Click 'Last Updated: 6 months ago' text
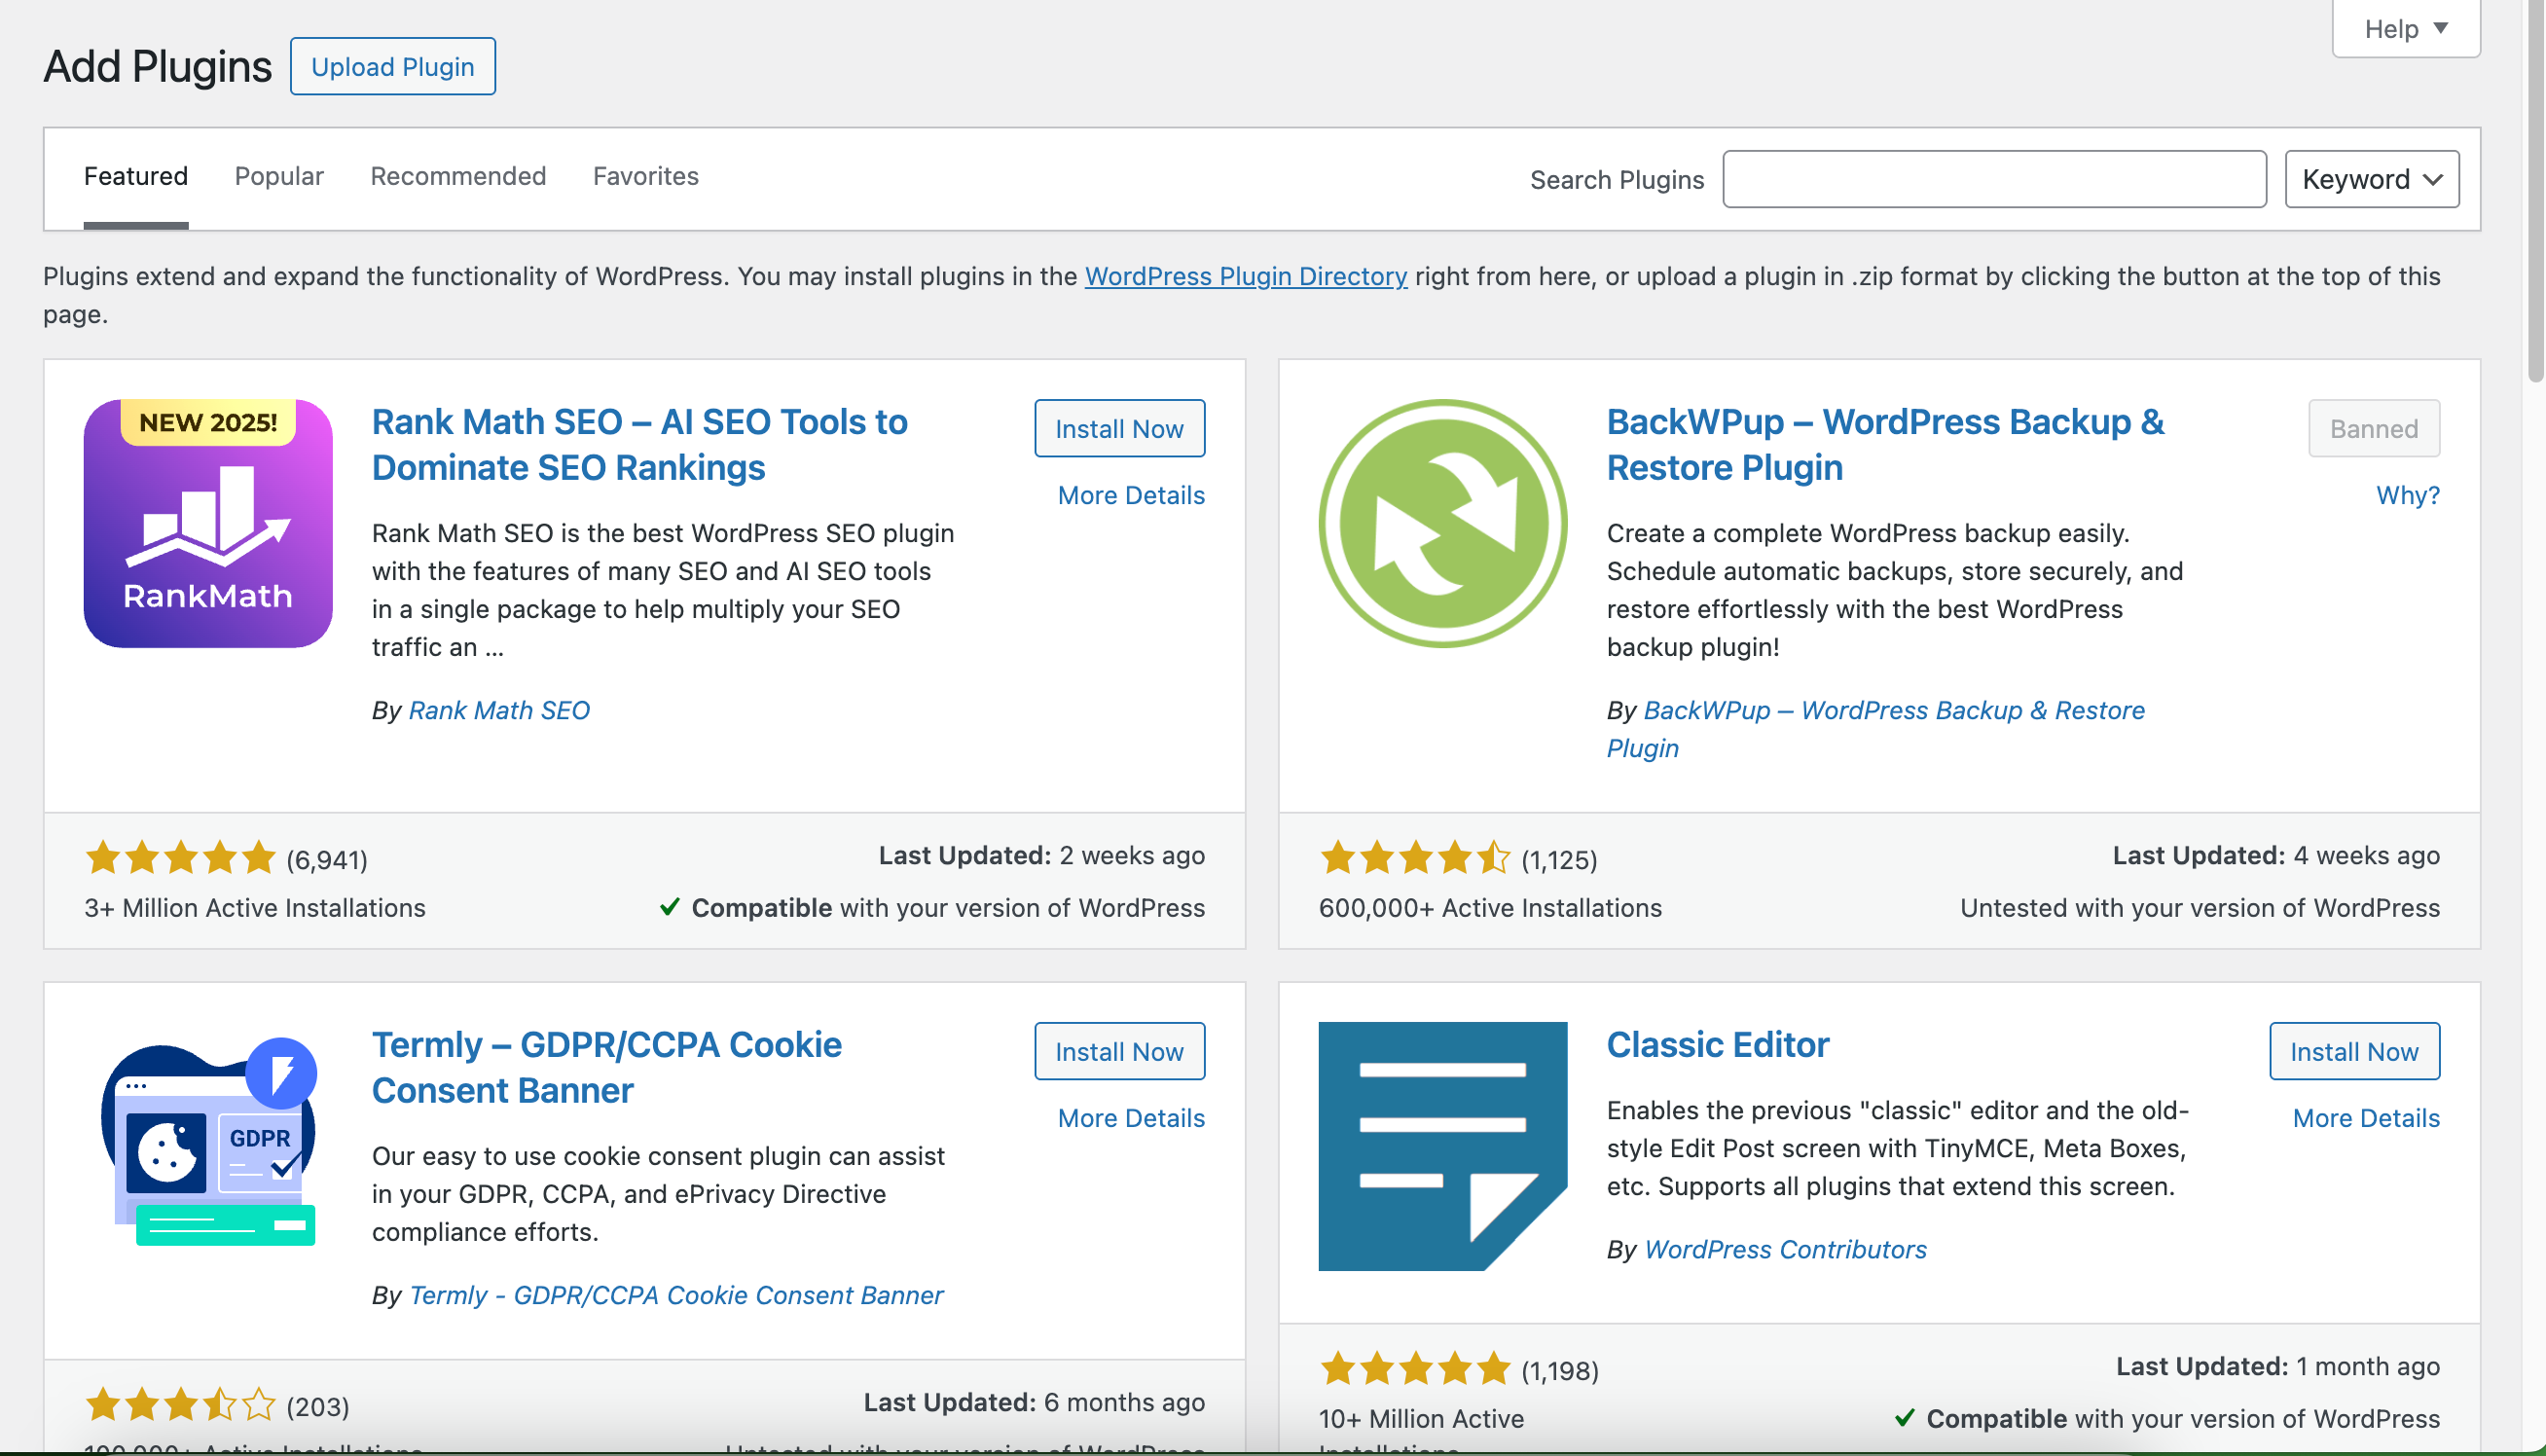 click(x=1034, y=1402)
